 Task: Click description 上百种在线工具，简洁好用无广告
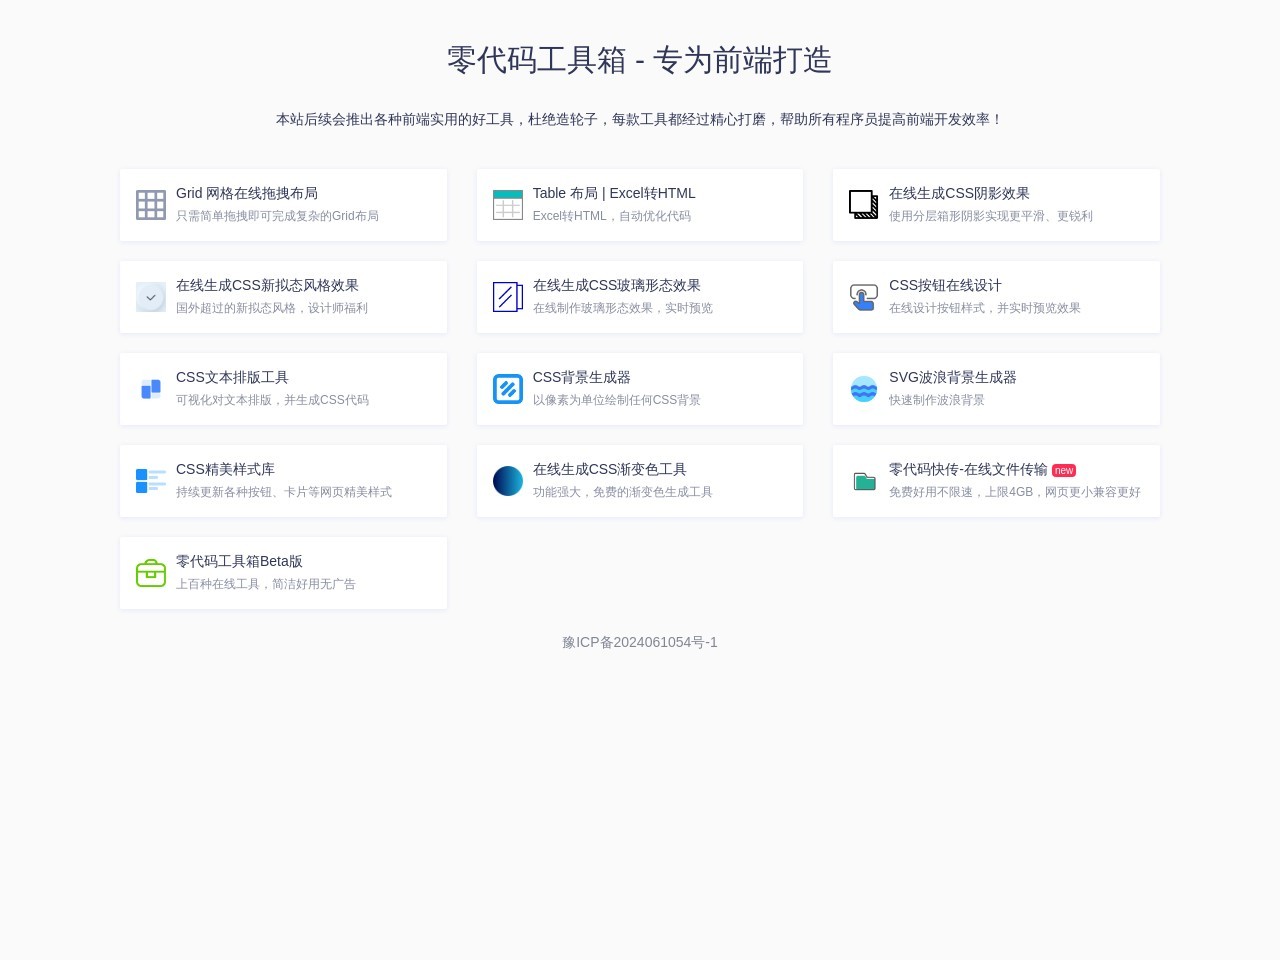coord(266,584)
